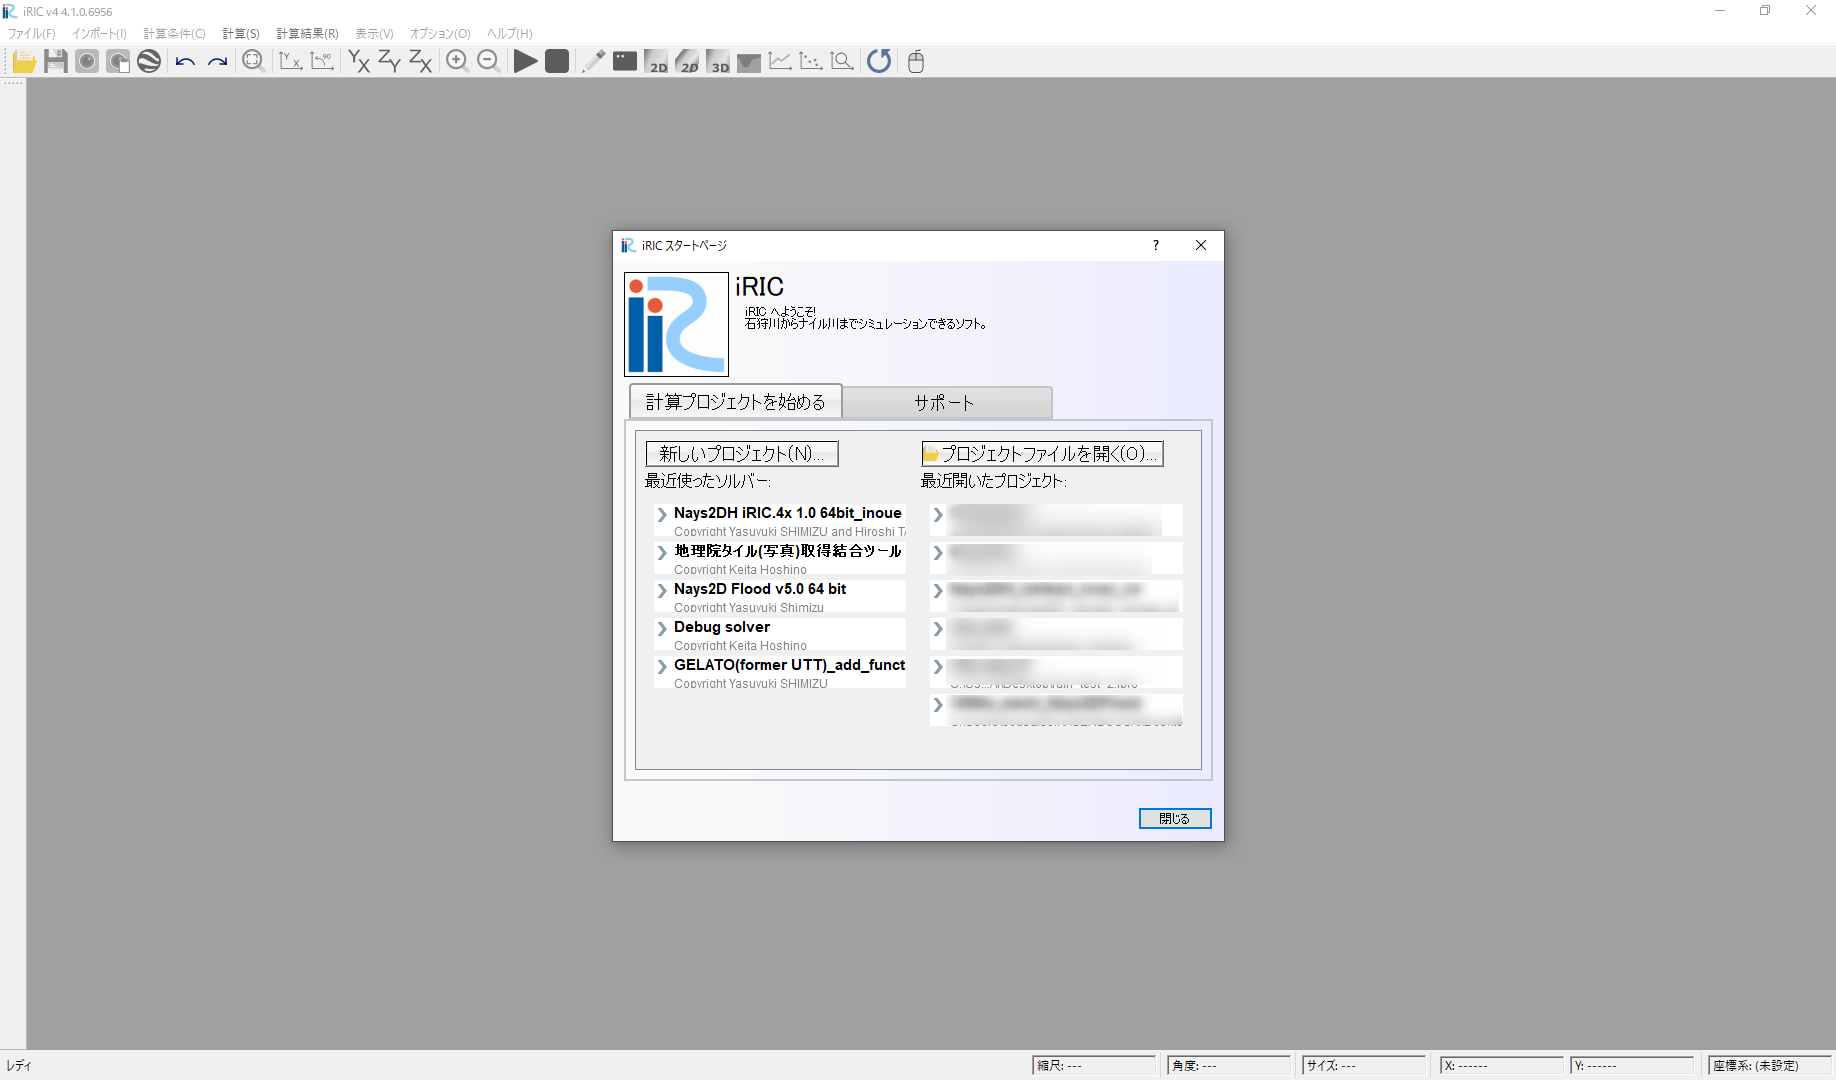Image resolution: width=1836 pixels, height=1080 pixels.
Task: Select the Nays2D Flood v5.0 64 bit solver
Action: tap(780, 597)
